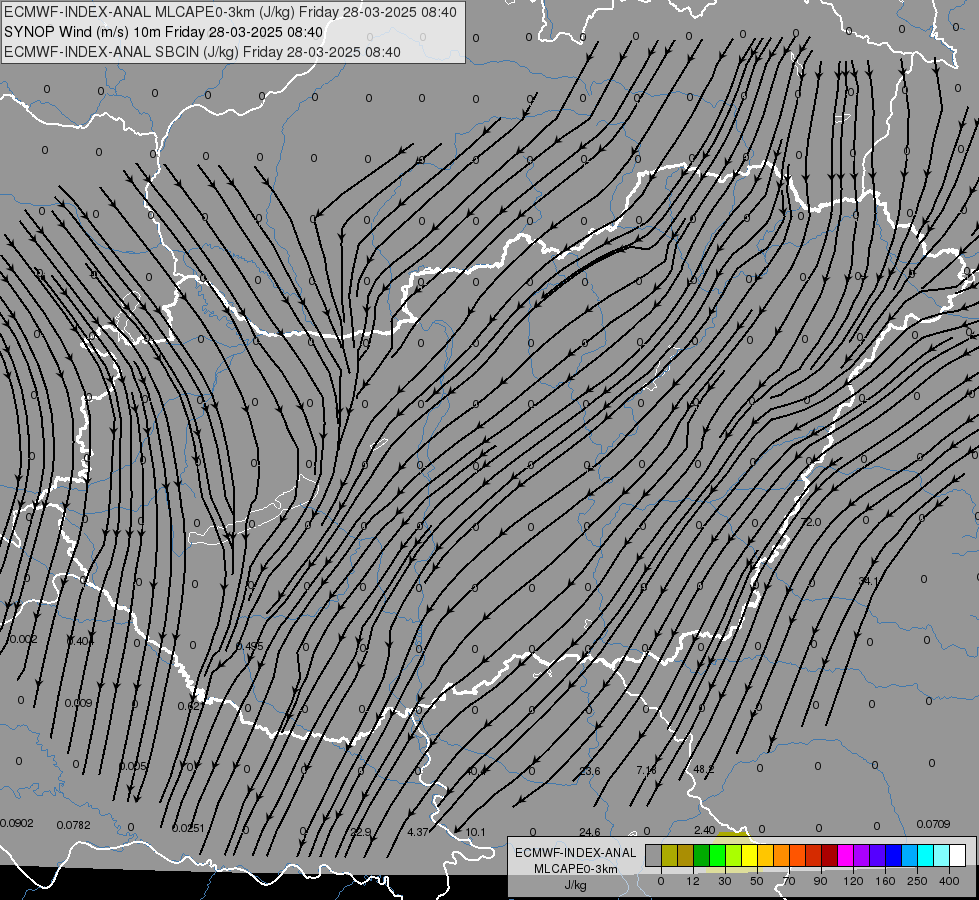
Task: Click the map value 24.6
Action: pos(589,832)
